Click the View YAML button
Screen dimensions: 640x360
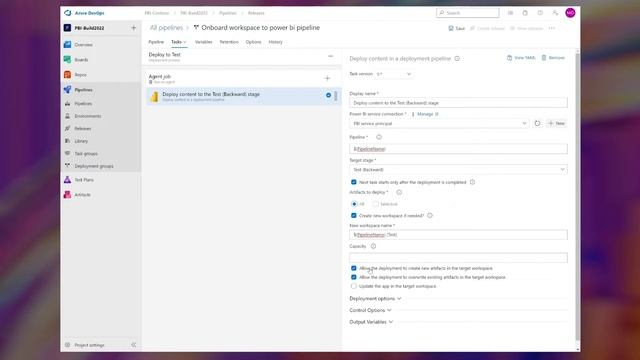click(521, 58)
